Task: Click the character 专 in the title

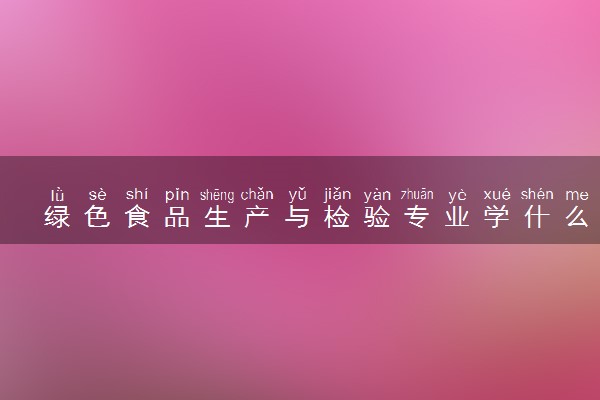Action: pyautogui.click(x=417, y=217)
